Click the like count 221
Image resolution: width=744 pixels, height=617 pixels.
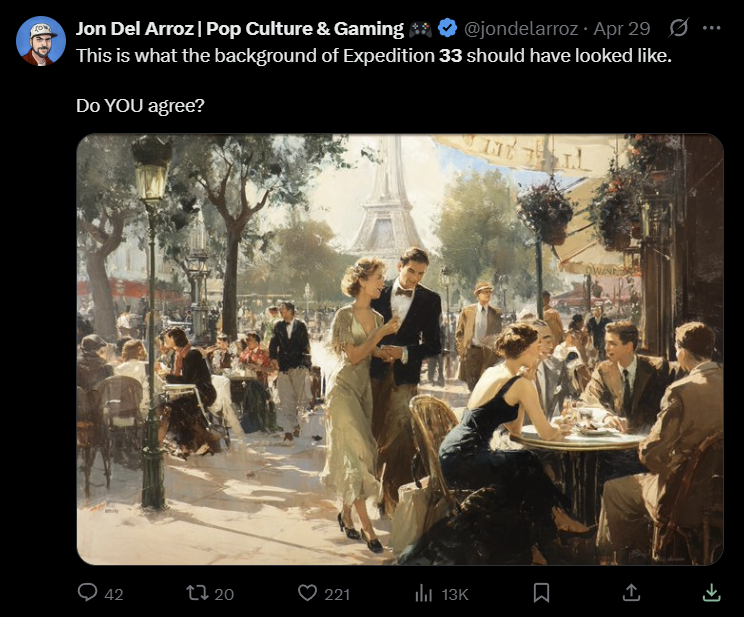pyautogui.click(x=337, y=594)
